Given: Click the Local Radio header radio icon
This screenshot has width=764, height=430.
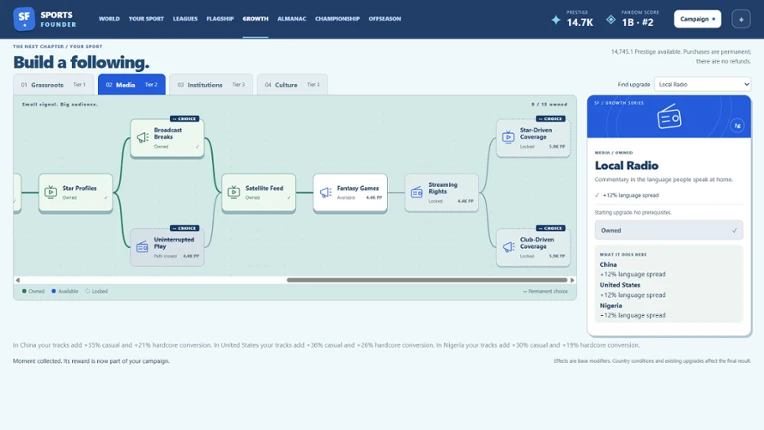Looking at the screenshot, I should coord(669,116).
